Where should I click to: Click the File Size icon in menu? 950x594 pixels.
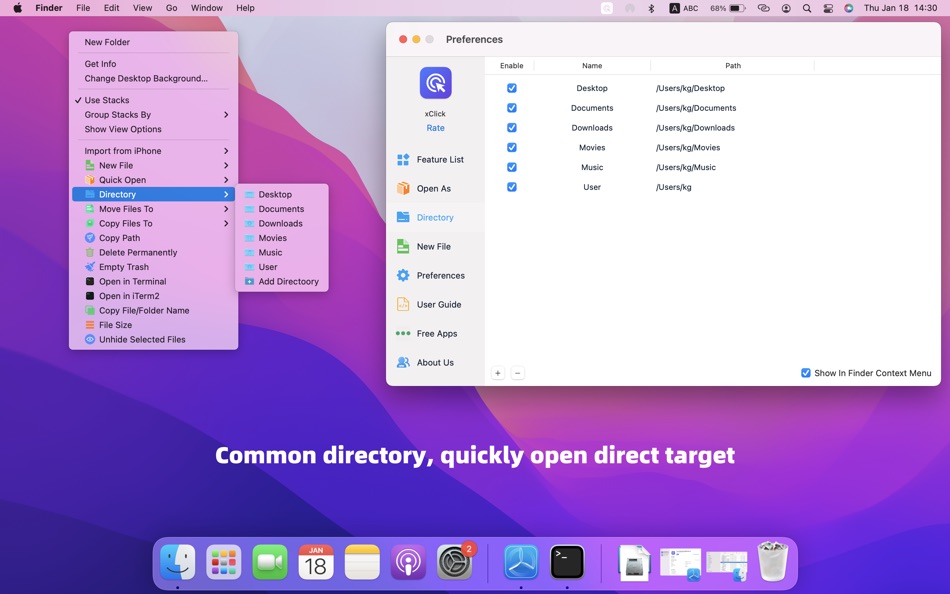click(90, 325)
